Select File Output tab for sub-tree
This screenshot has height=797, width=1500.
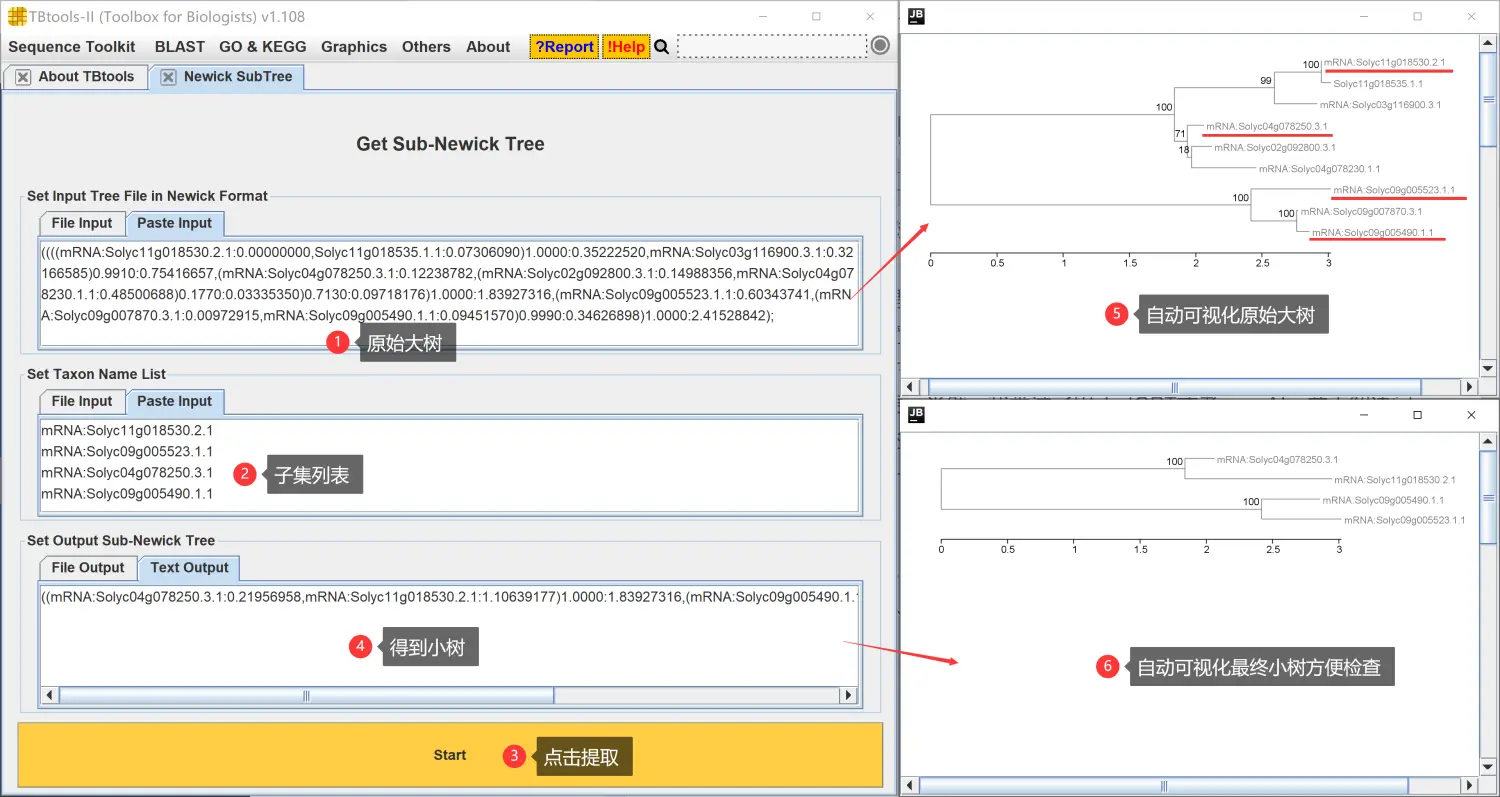coord(88,567)
